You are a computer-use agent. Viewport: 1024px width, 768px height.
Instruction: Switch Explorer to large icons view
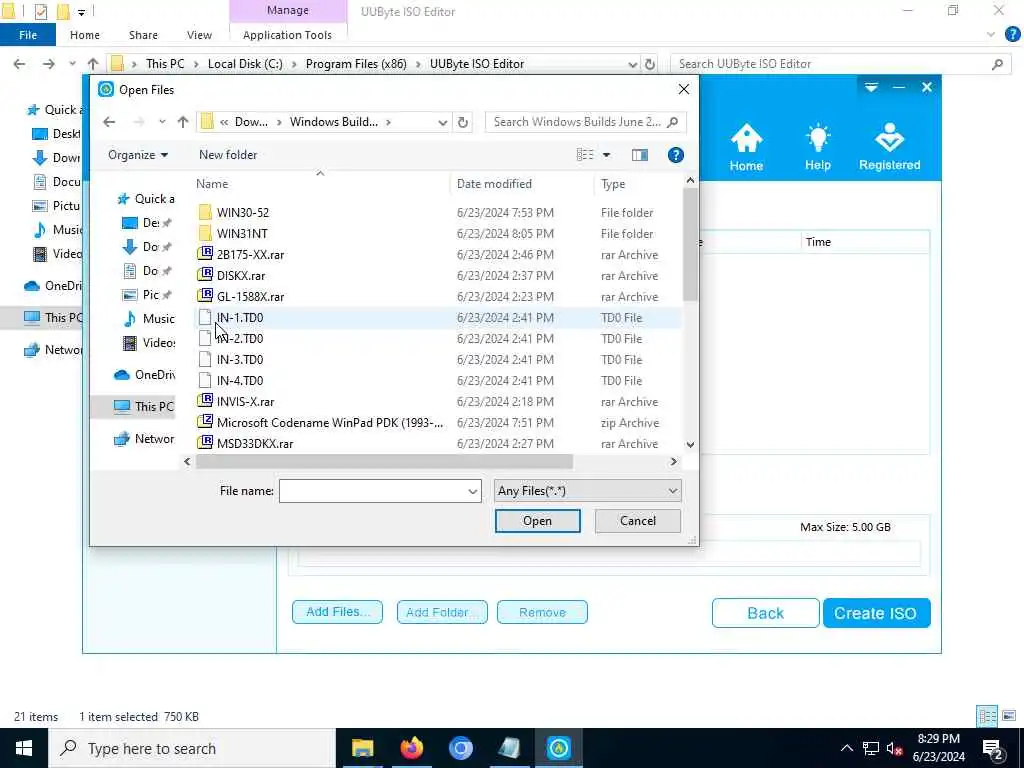coord(1009,716)
